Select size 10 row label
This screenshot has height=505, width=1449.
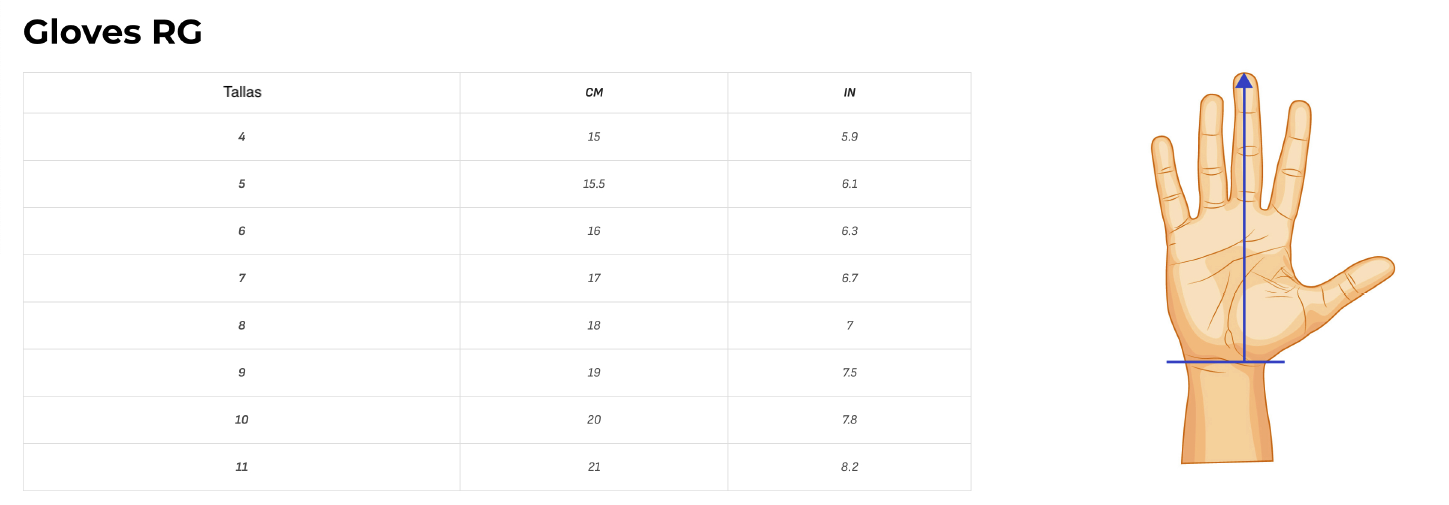pos(242,419)
